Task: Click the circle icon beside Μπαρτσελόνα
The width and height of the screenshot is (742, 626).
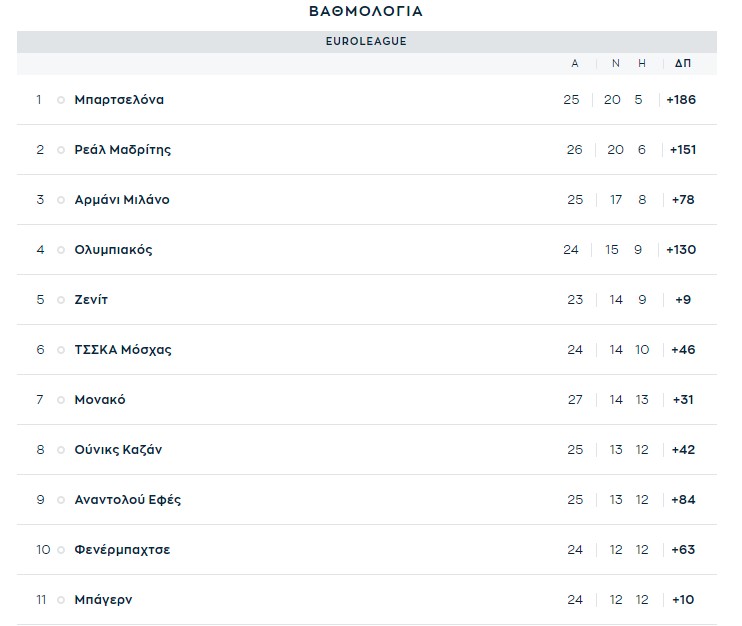Action: (61, 100)
